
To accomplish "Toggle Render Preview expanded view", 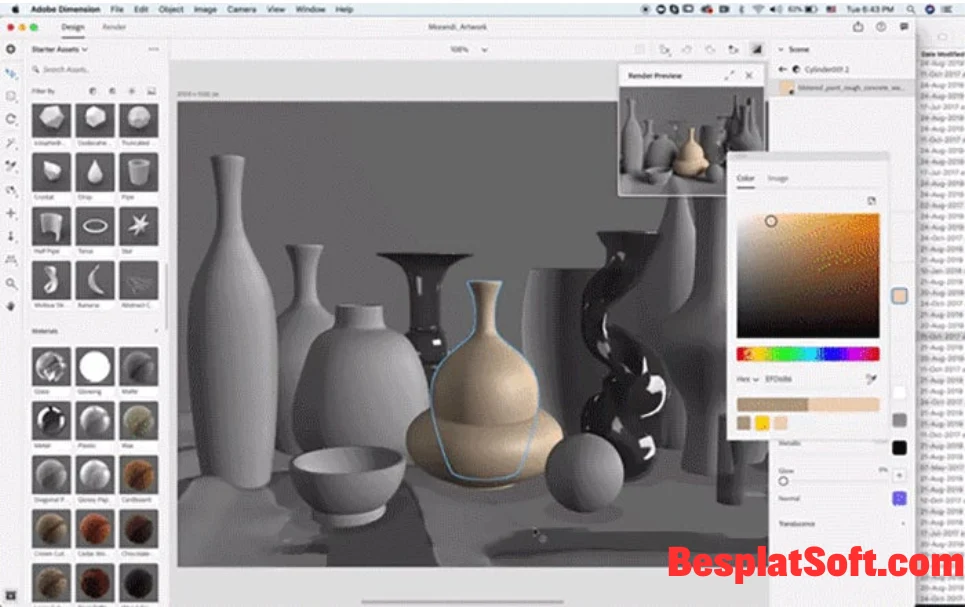I will tap(729, 73).
